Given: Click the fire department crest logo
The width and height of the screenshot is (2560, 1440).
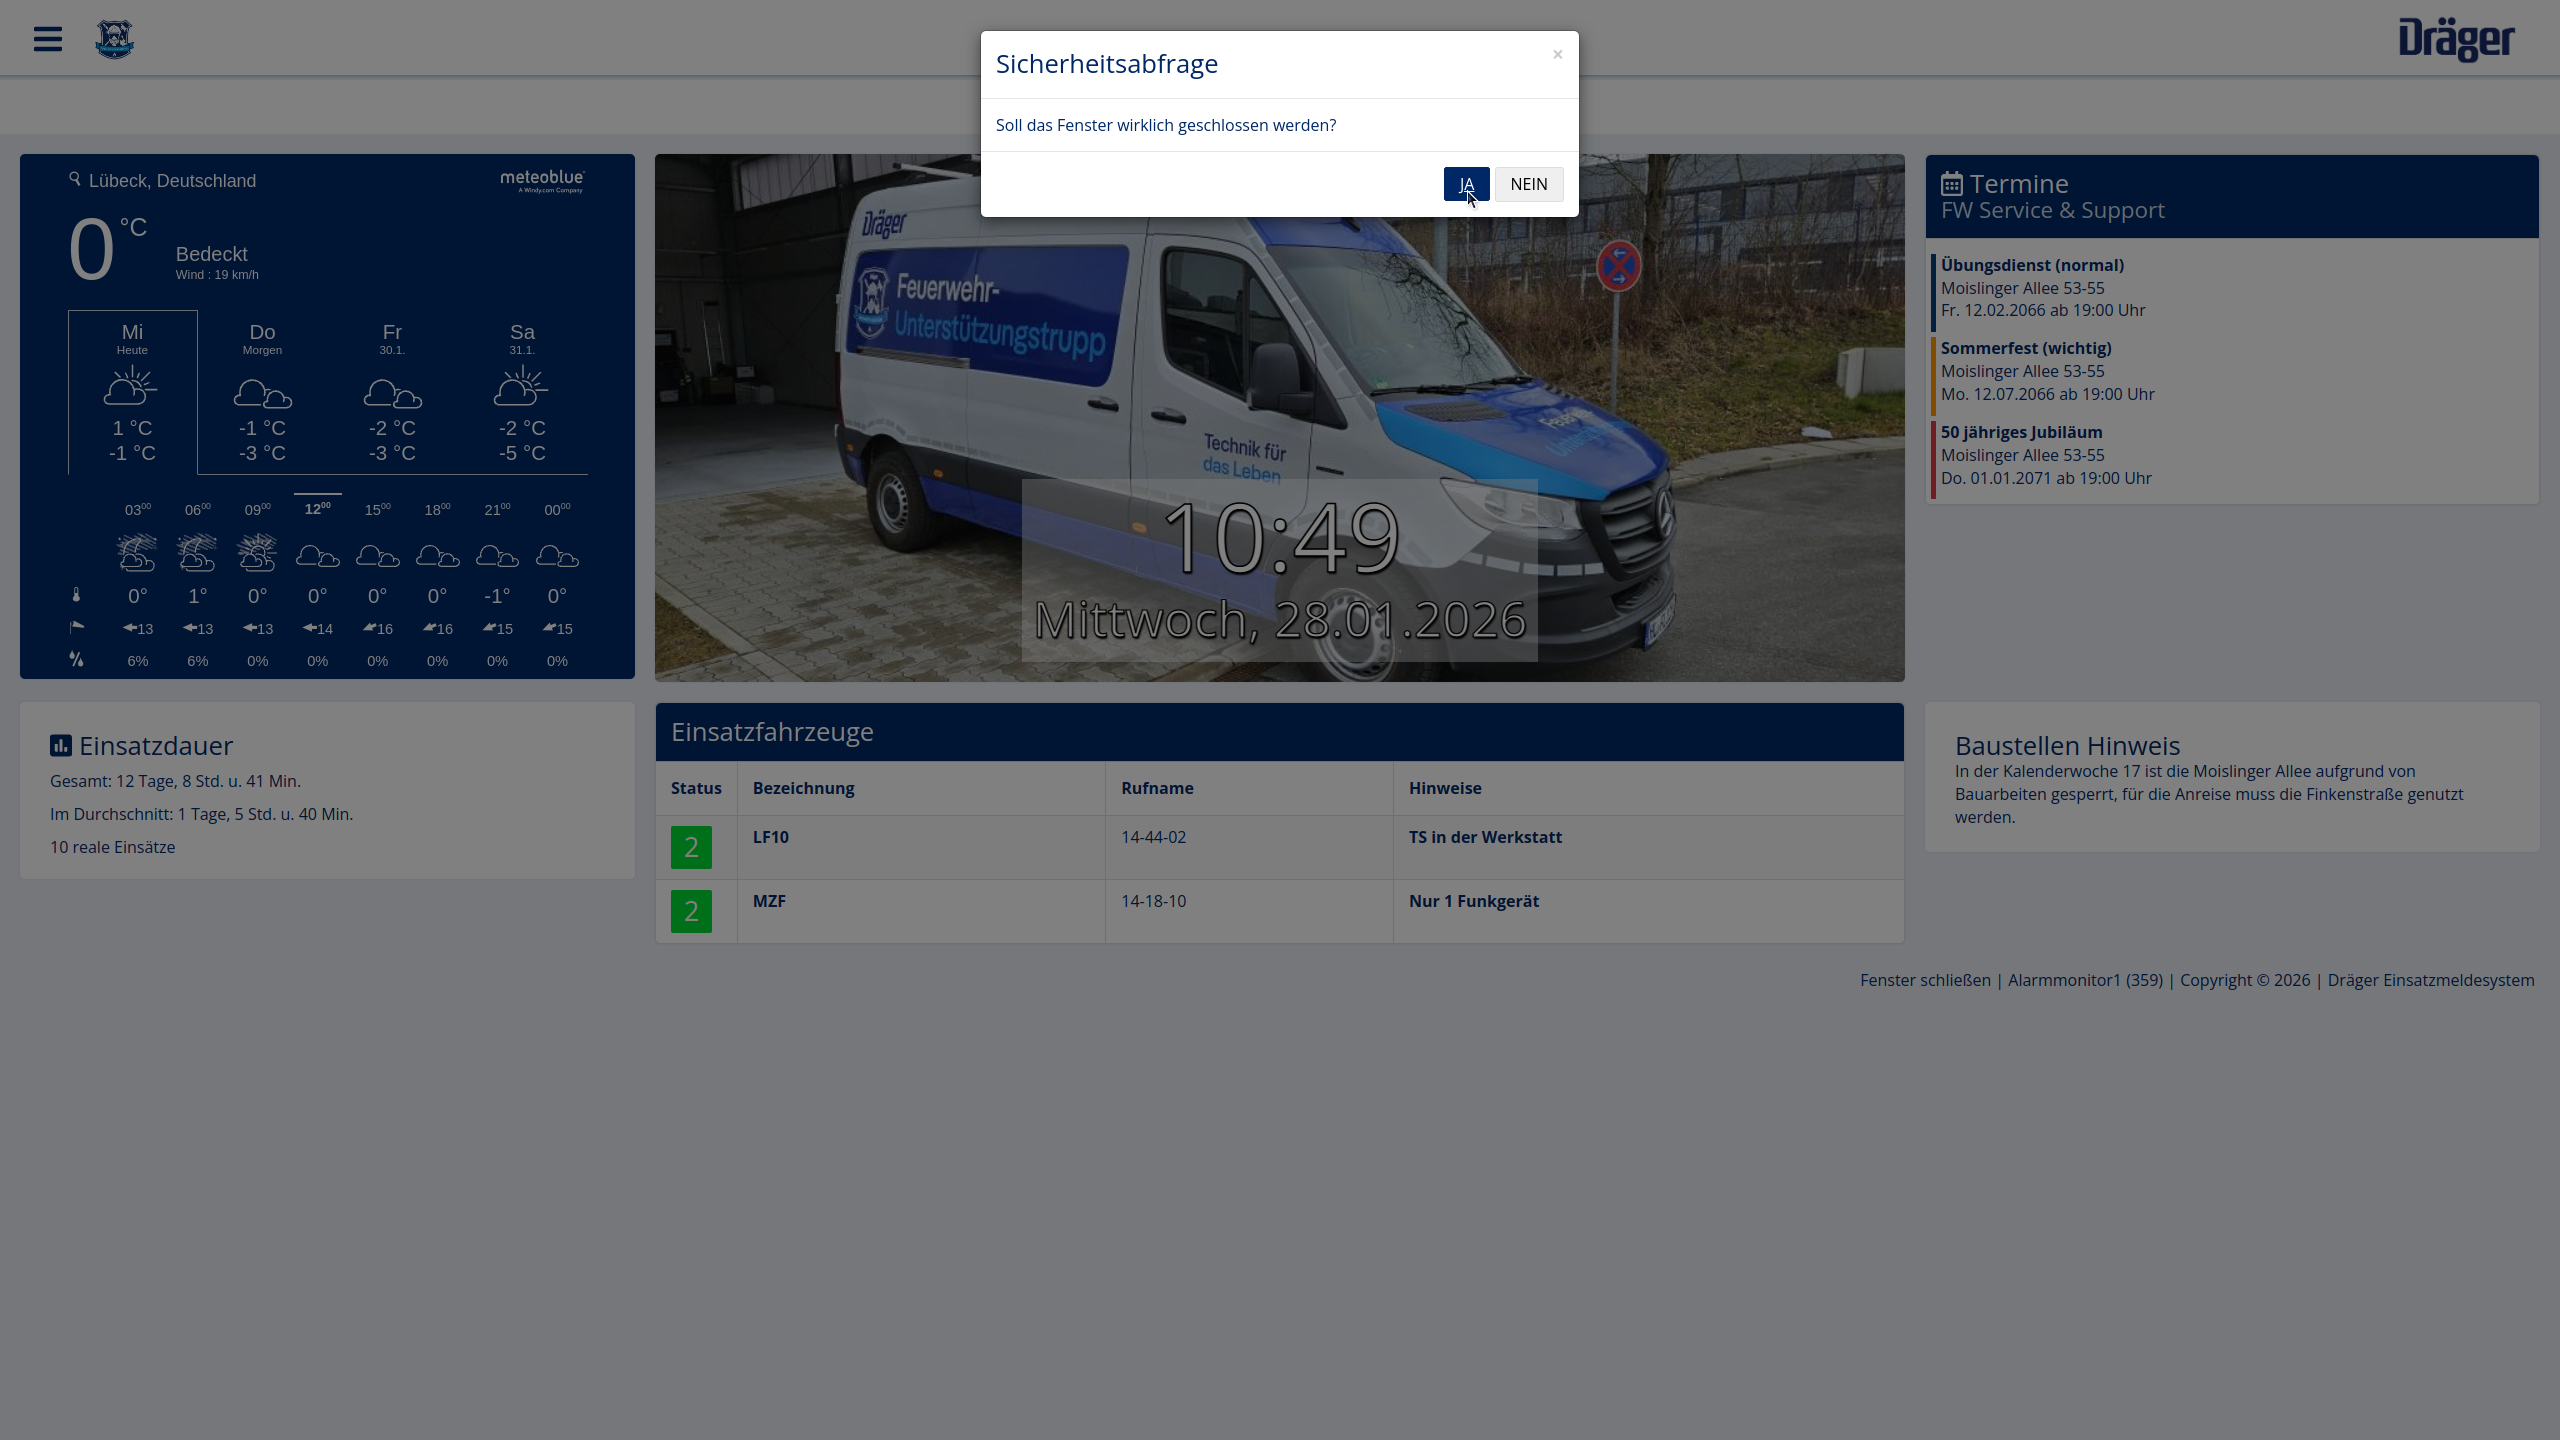Looking at the screenshot, I should (x=114, y=40).
